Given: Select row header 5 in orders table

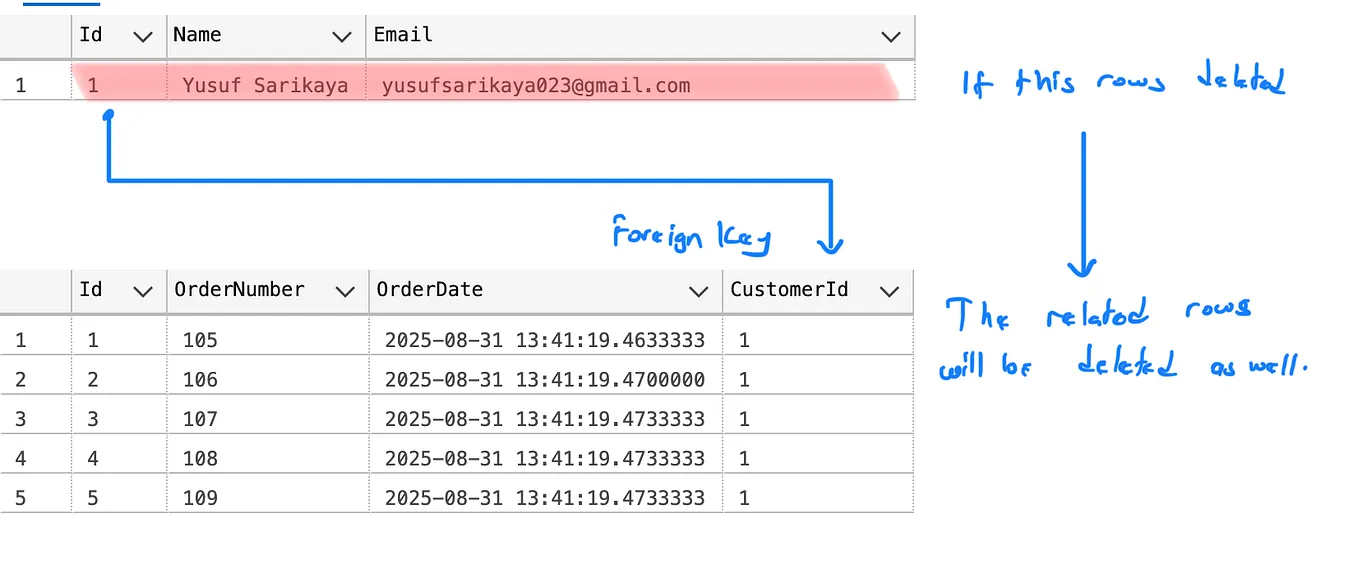Looking at the screenshot, I should click(21, 497).
